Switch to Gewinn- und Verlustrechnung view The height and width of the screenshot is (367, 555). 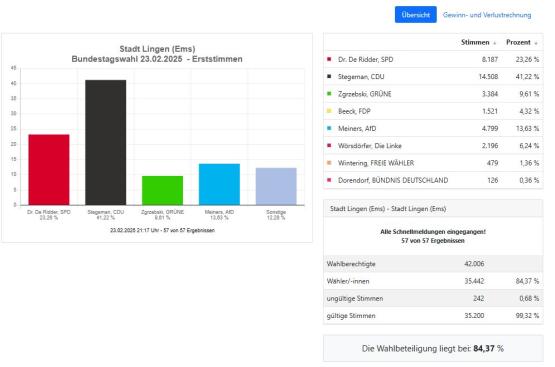click(x=487, y=15)
